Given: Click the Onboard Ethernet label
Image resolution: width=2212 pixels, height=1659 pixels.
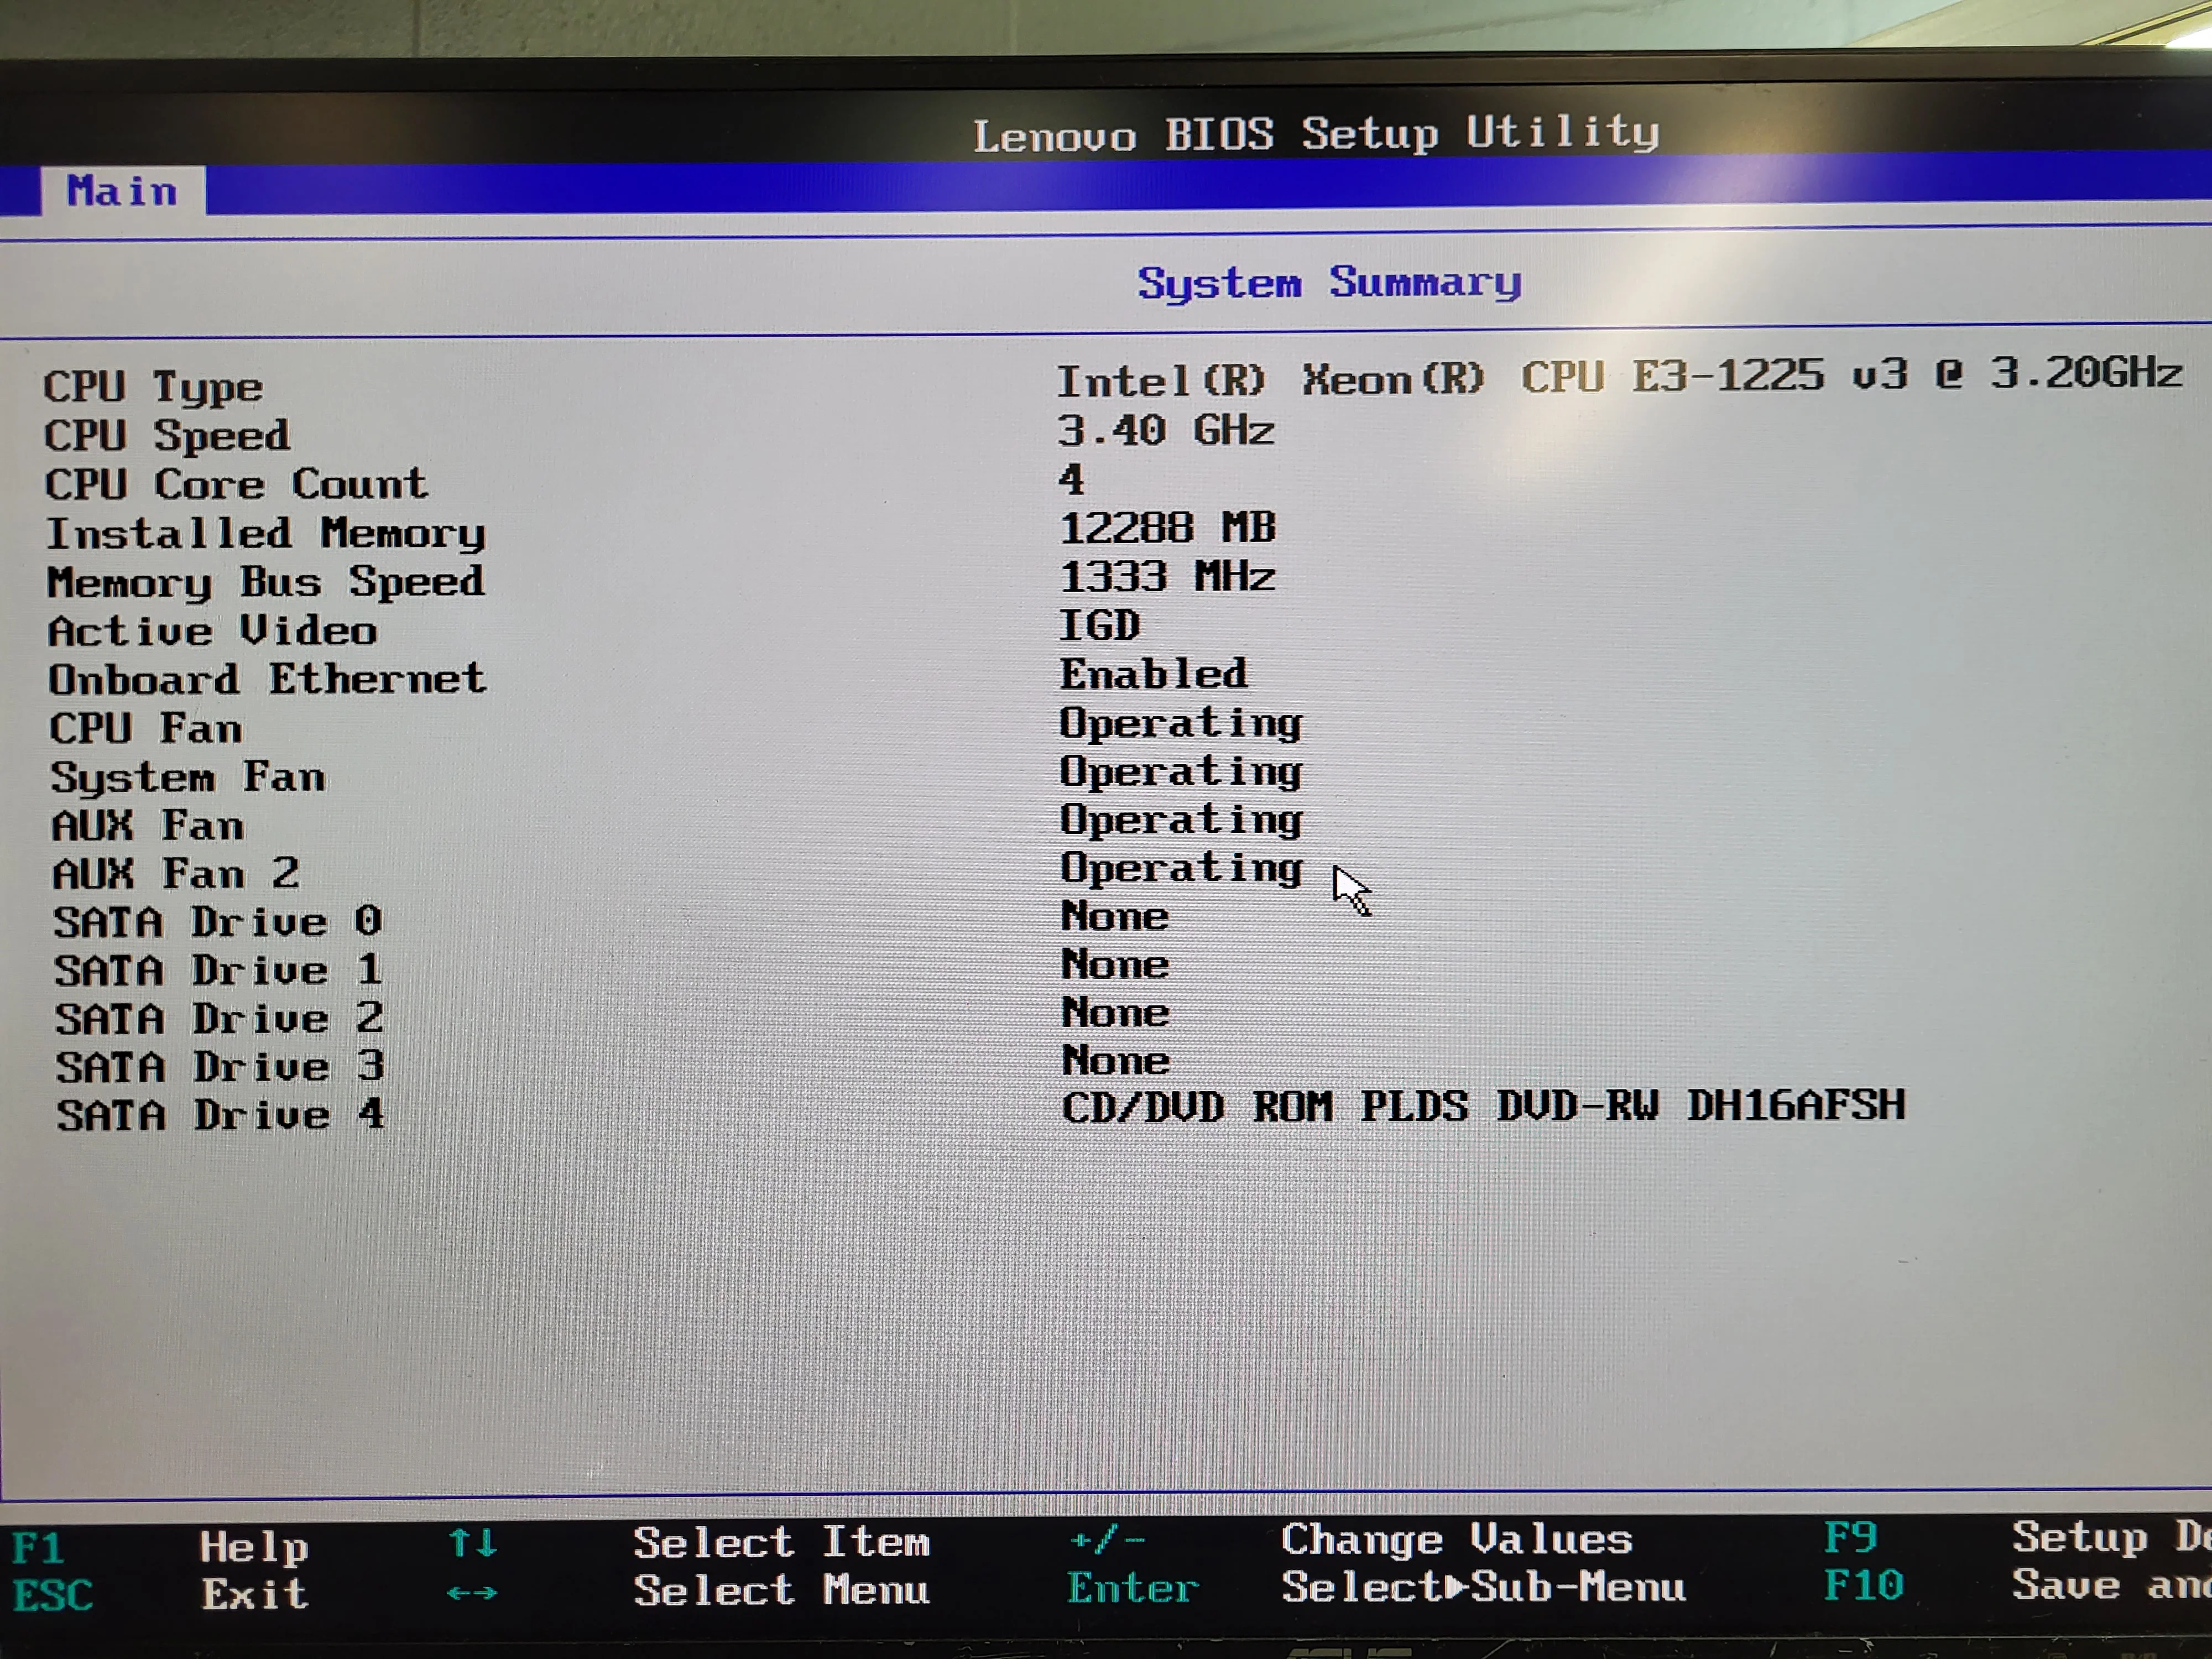Looking at the screenshot, I should tap(268, 679).
